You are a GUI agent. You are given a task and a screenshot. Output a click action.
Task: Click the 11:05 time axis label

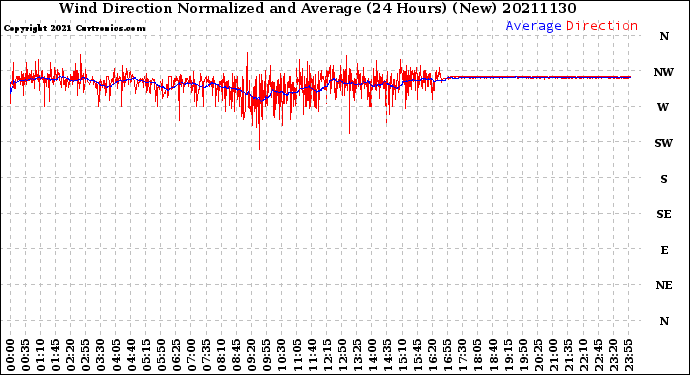tap(297, 355)
